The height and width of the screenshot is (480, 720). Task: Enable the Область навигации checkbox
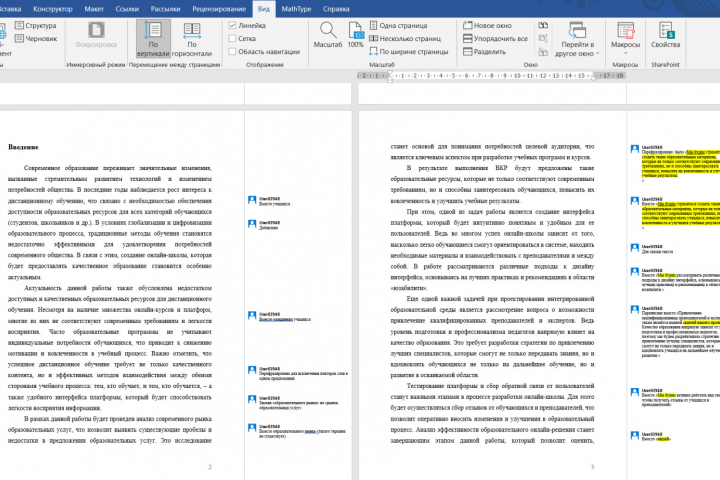232,51
